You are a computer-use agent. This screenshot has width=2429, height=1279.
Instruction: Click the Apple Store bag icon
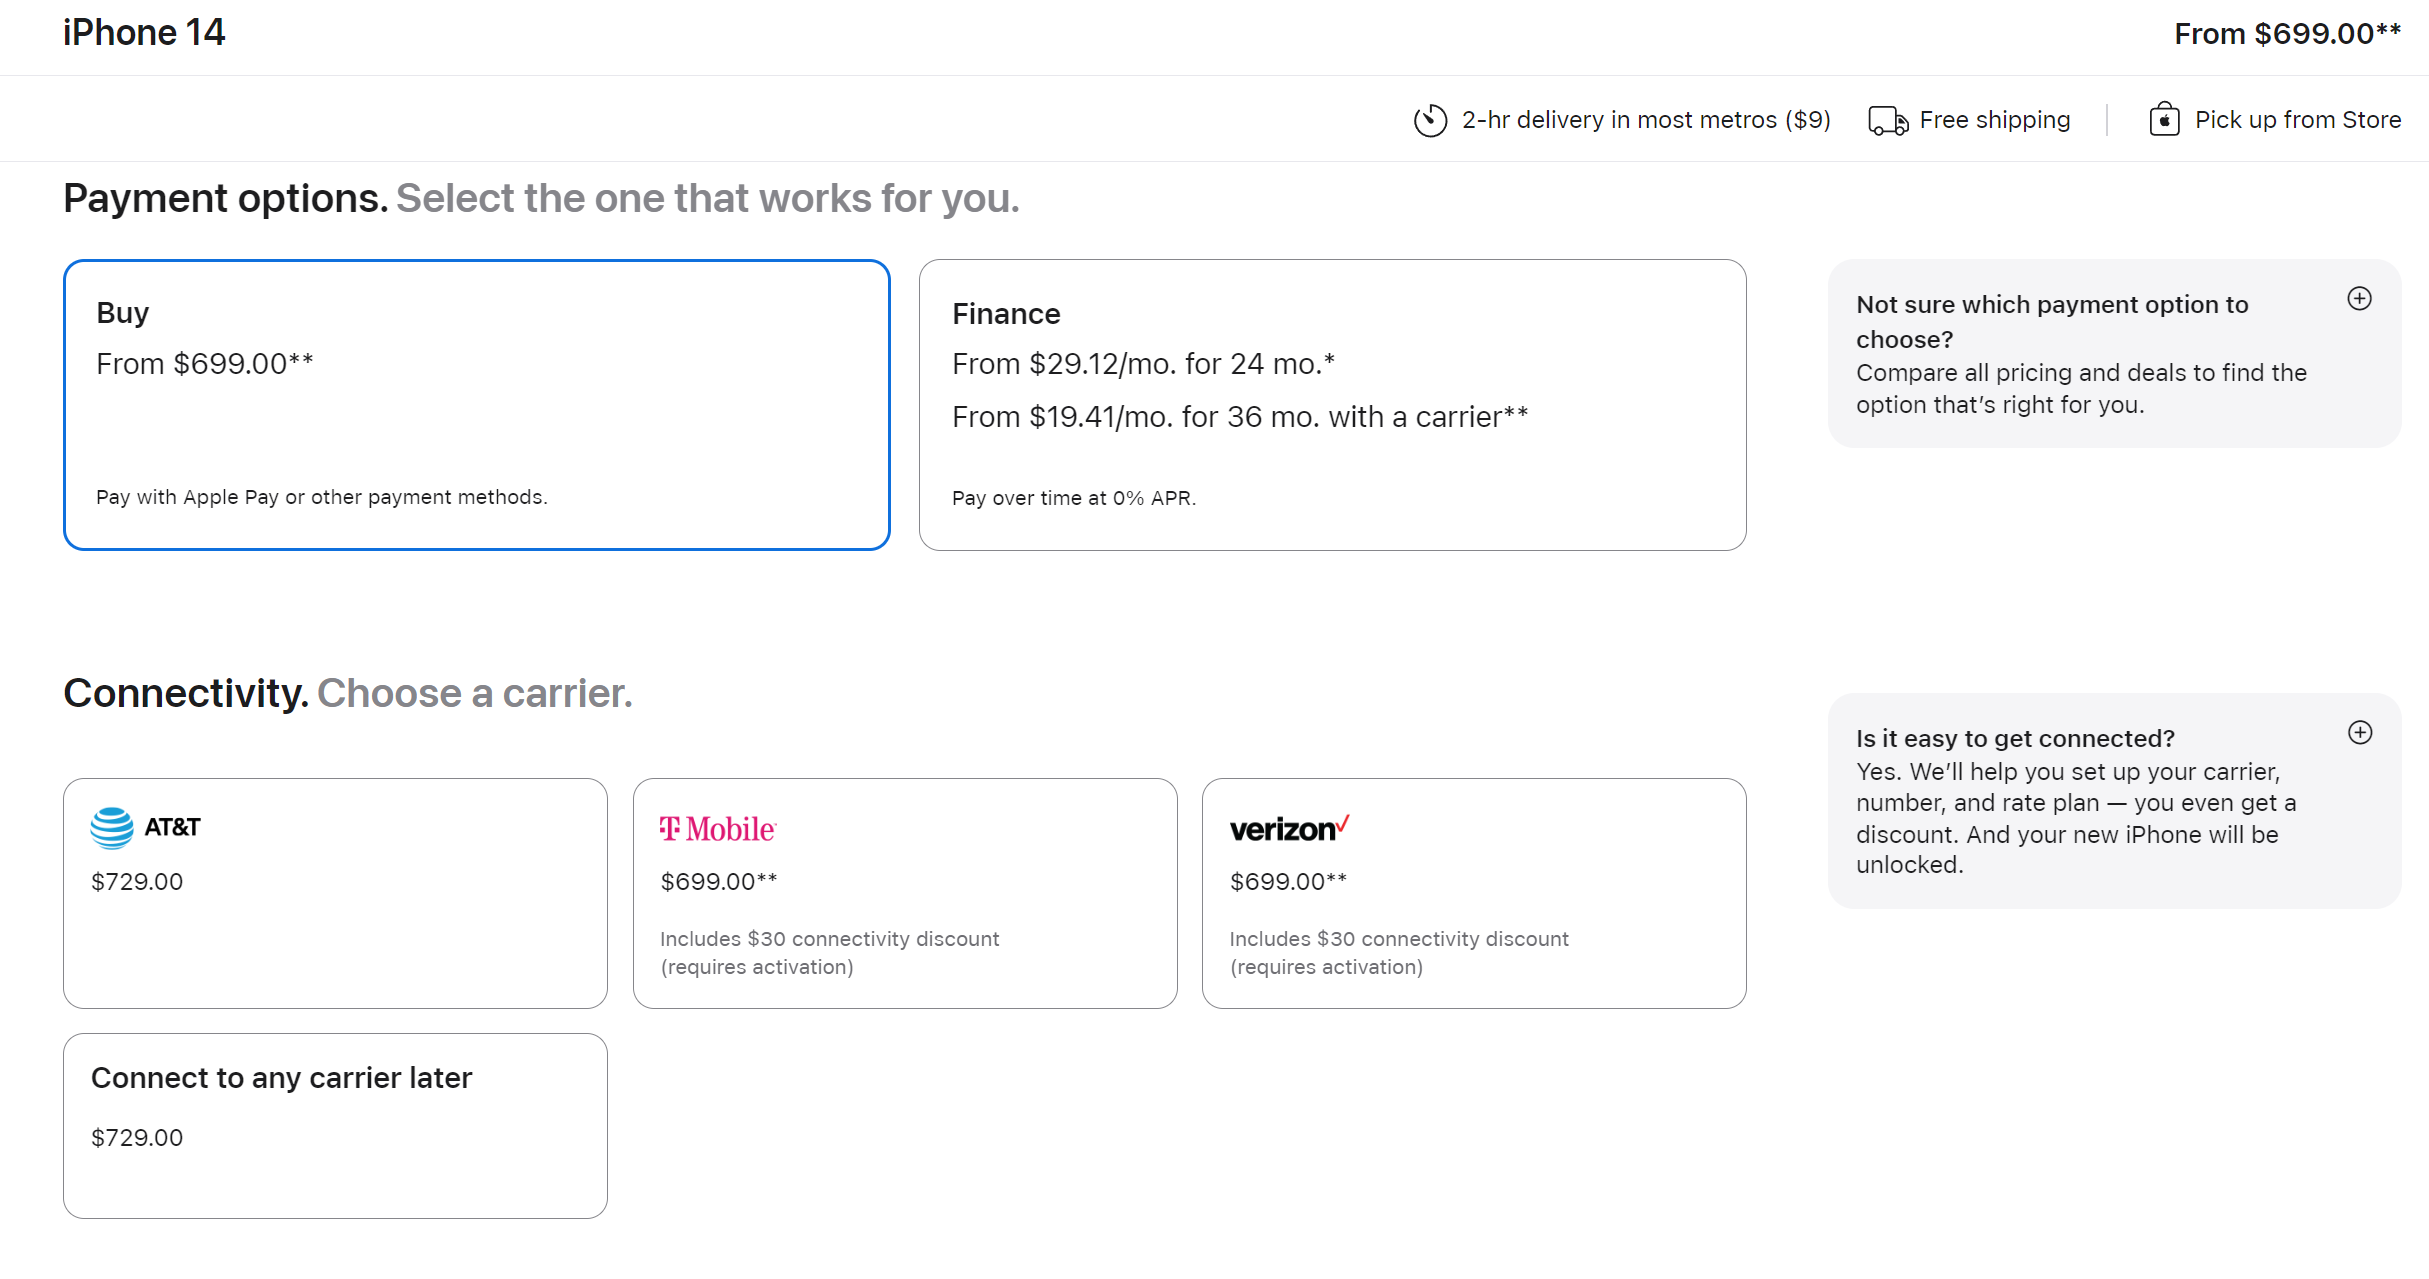coord(2164,119)
